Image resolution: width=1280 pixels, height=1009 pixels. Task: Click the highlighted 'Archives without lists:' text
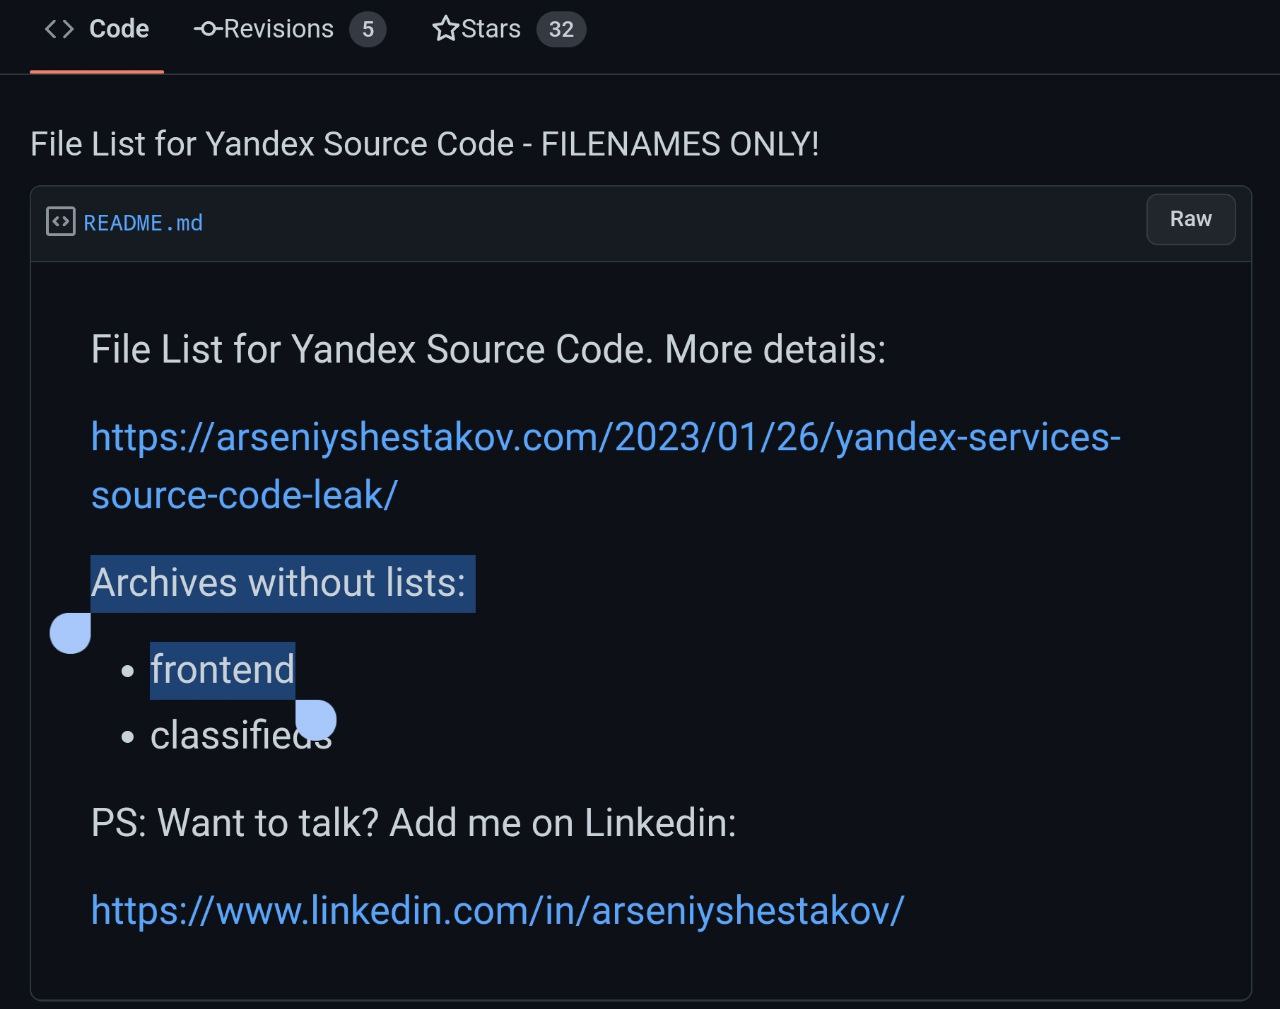click(x=279, y=583)
